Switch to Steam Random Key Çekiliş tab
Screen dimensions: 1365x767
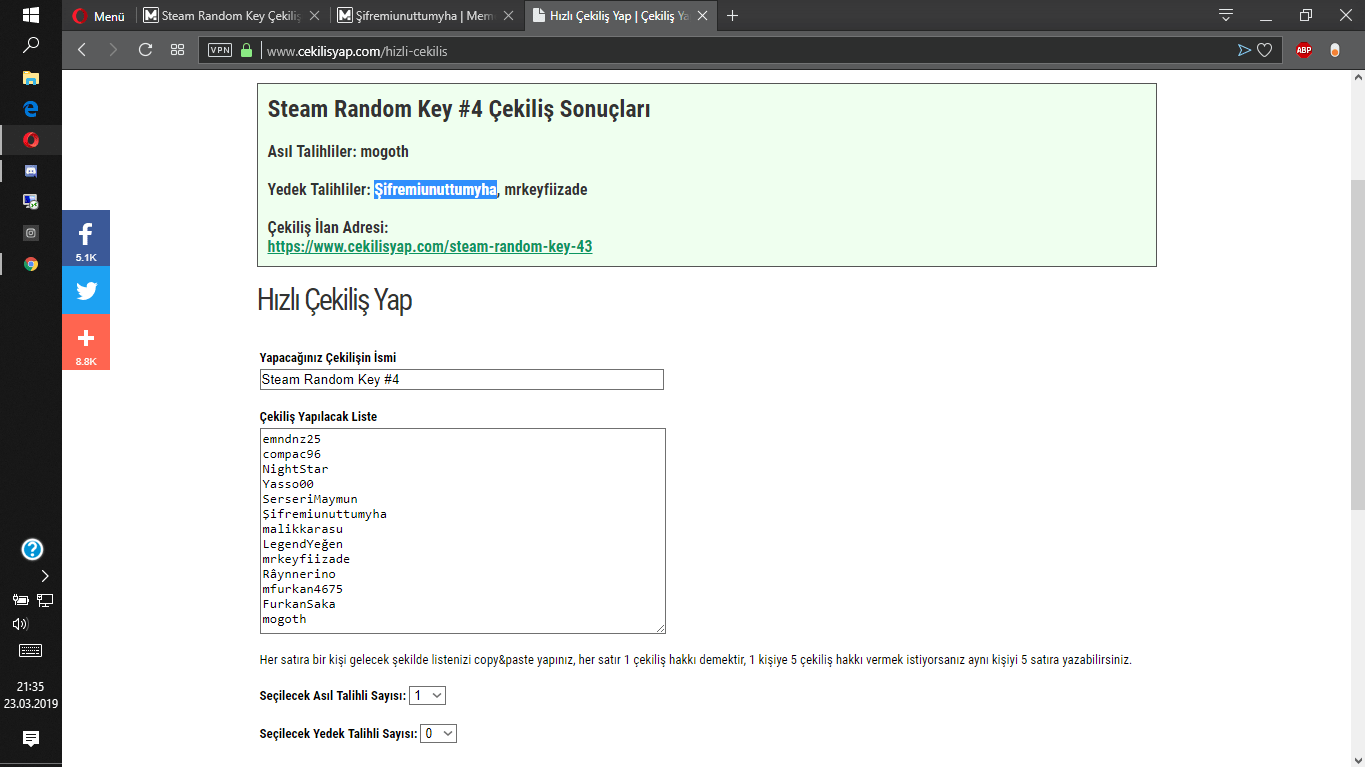tap(233, 16)
